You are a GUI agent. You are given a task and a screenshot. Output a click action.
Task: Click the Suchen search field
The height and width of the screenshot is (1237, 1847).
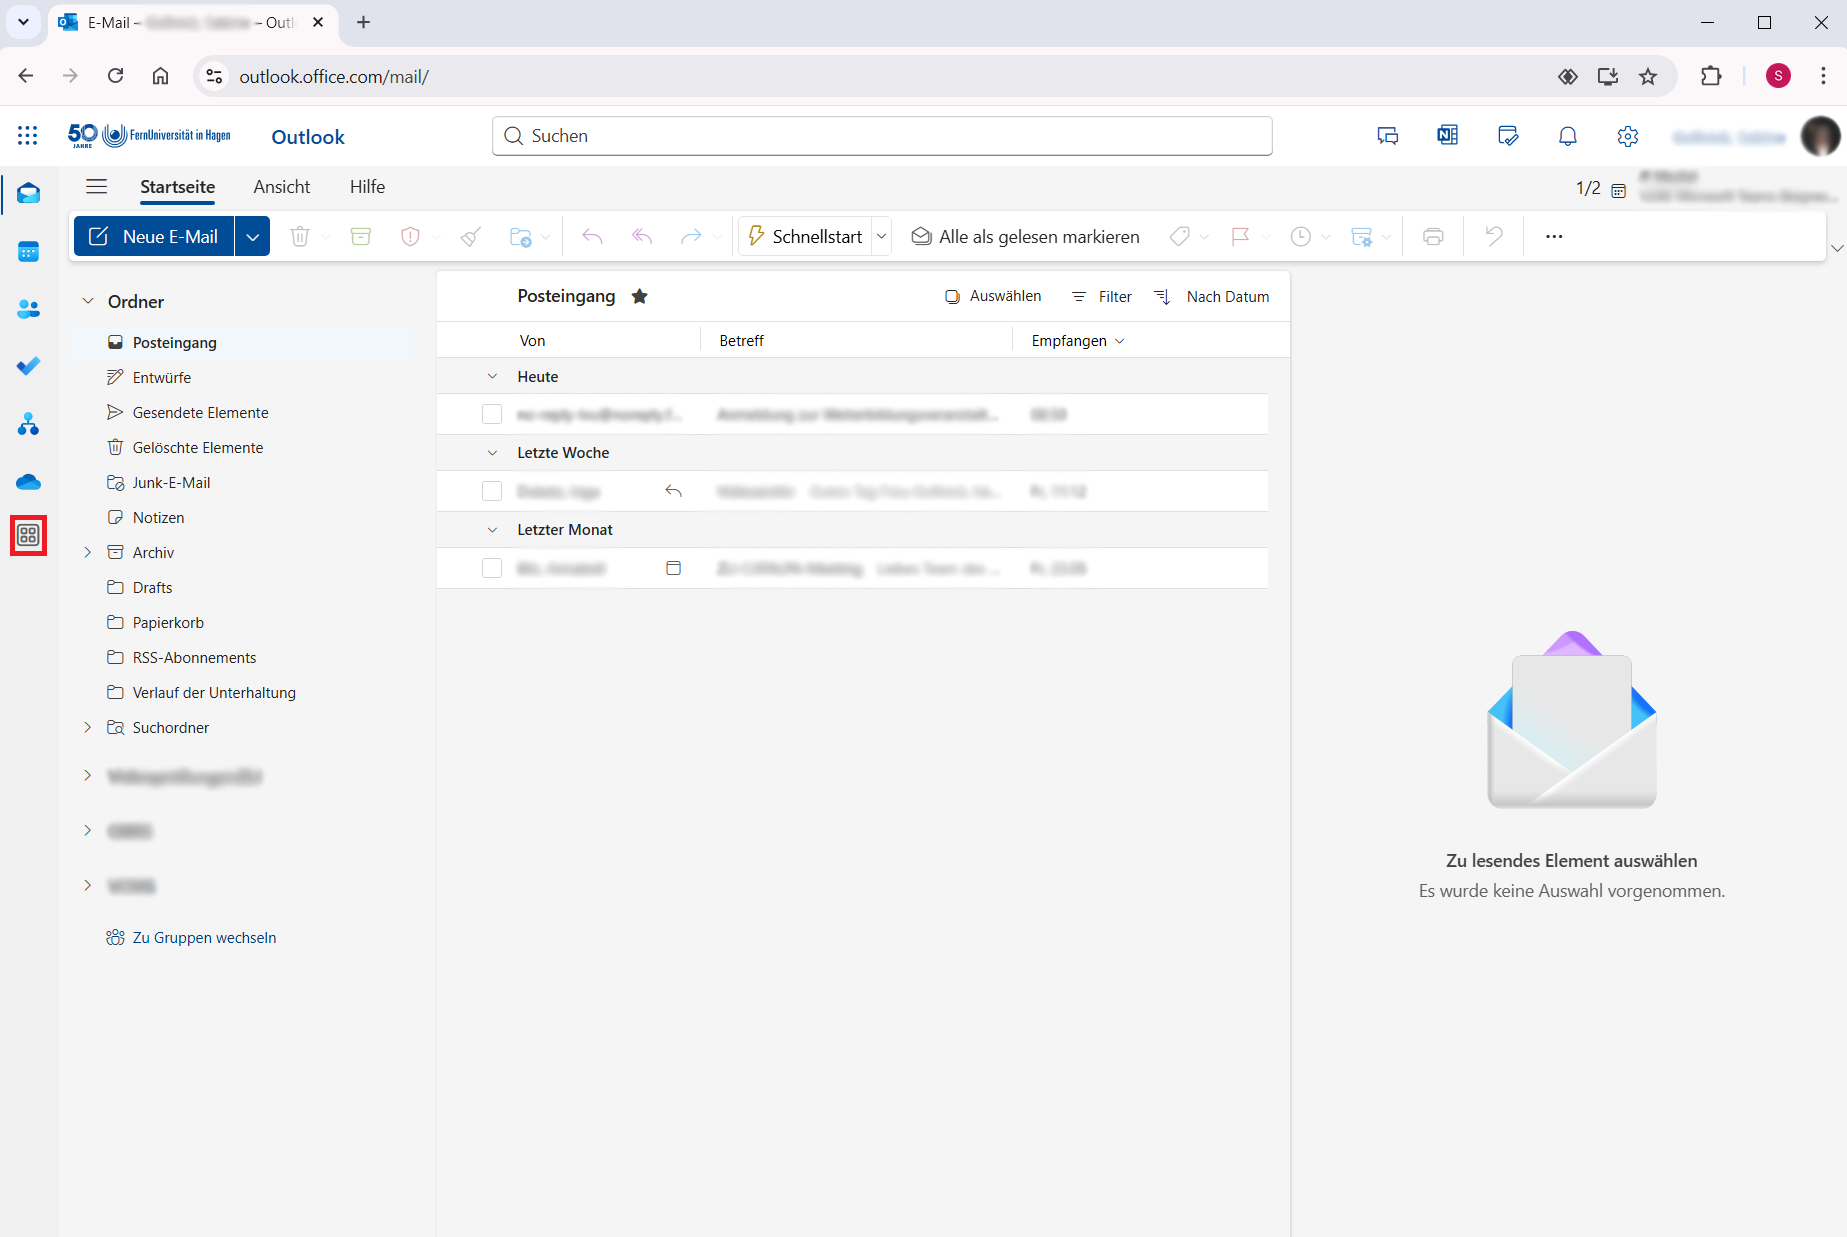pyautogui.click(x=882, y=136)
